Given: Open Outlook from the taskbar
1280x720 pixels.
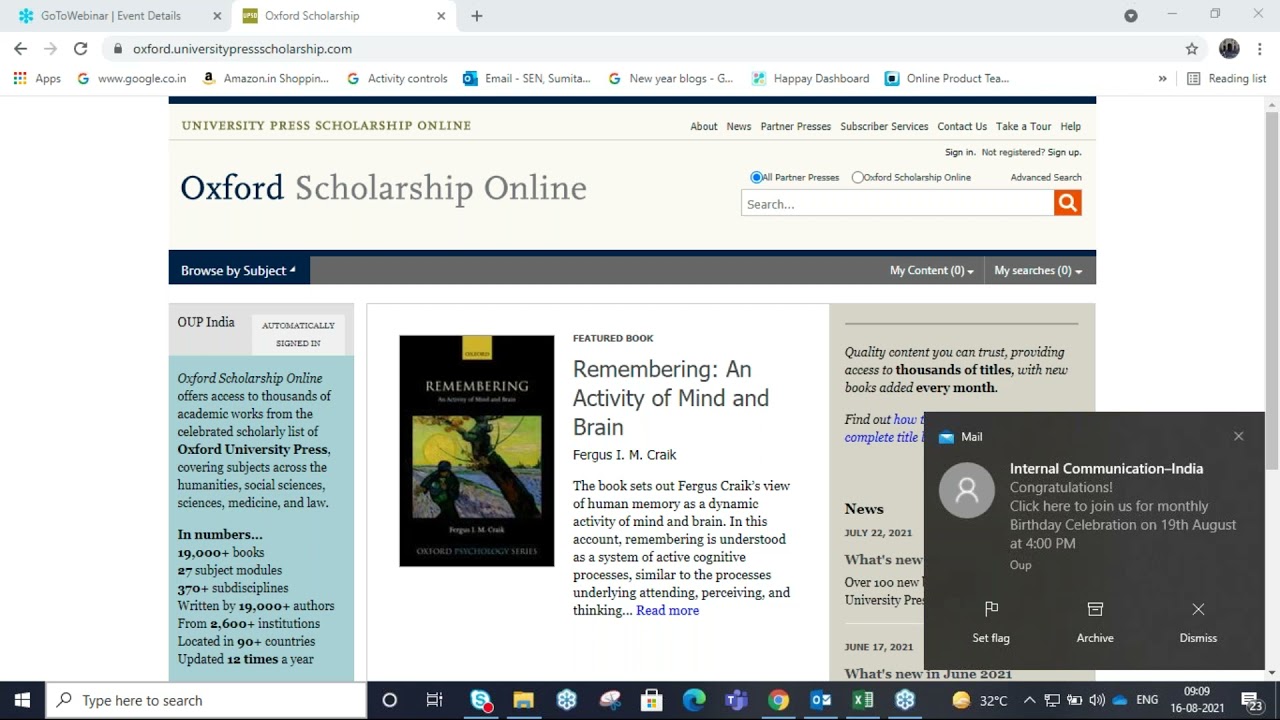Looking at the screenshot, I should tap(821, 700).
